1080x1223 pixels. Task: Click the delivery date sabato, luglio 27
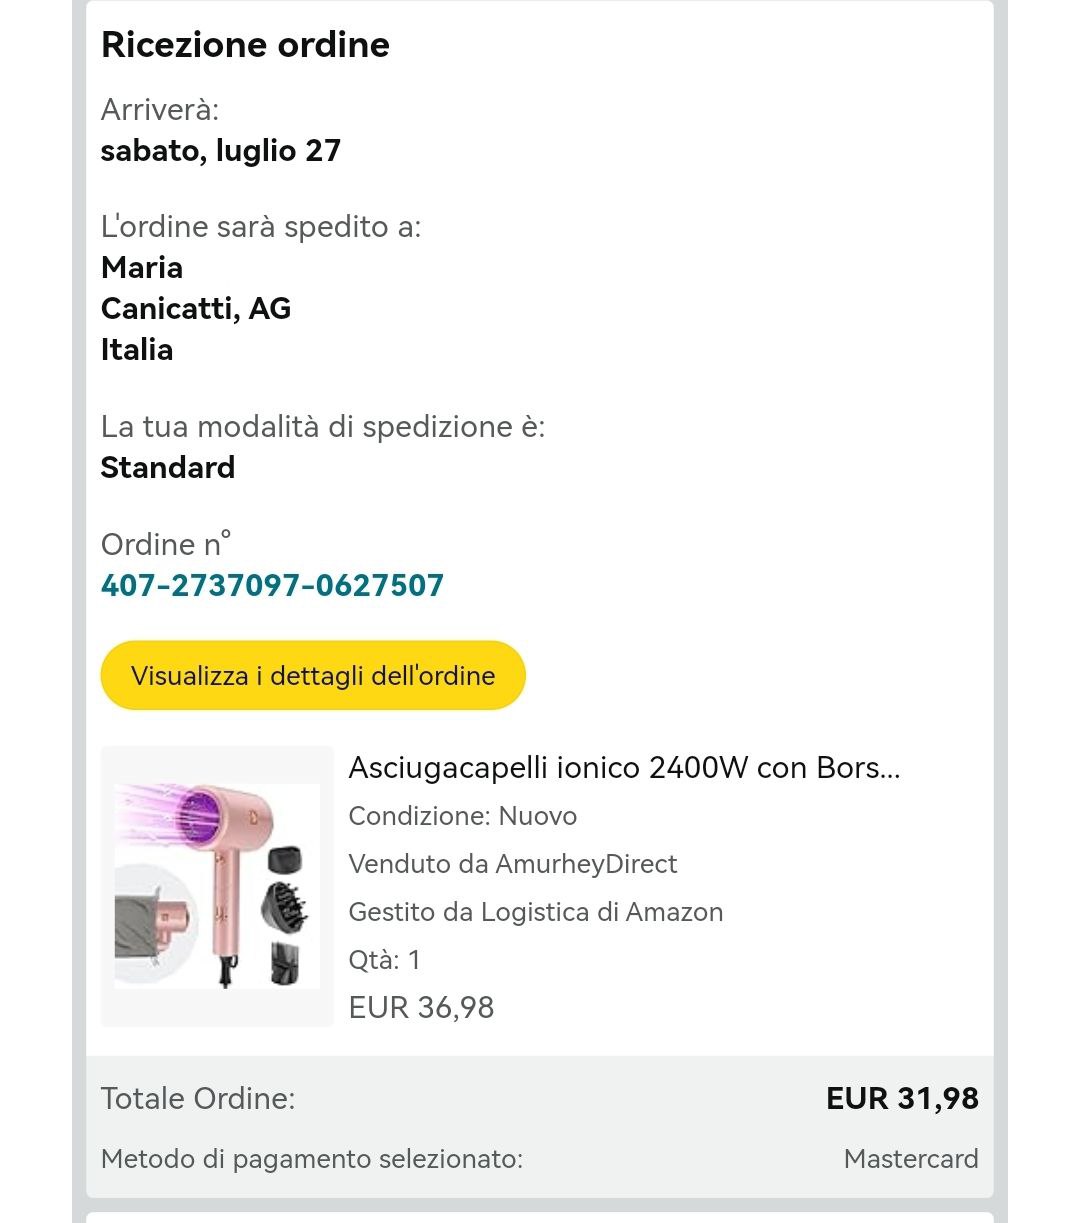[x=221, y=151]
